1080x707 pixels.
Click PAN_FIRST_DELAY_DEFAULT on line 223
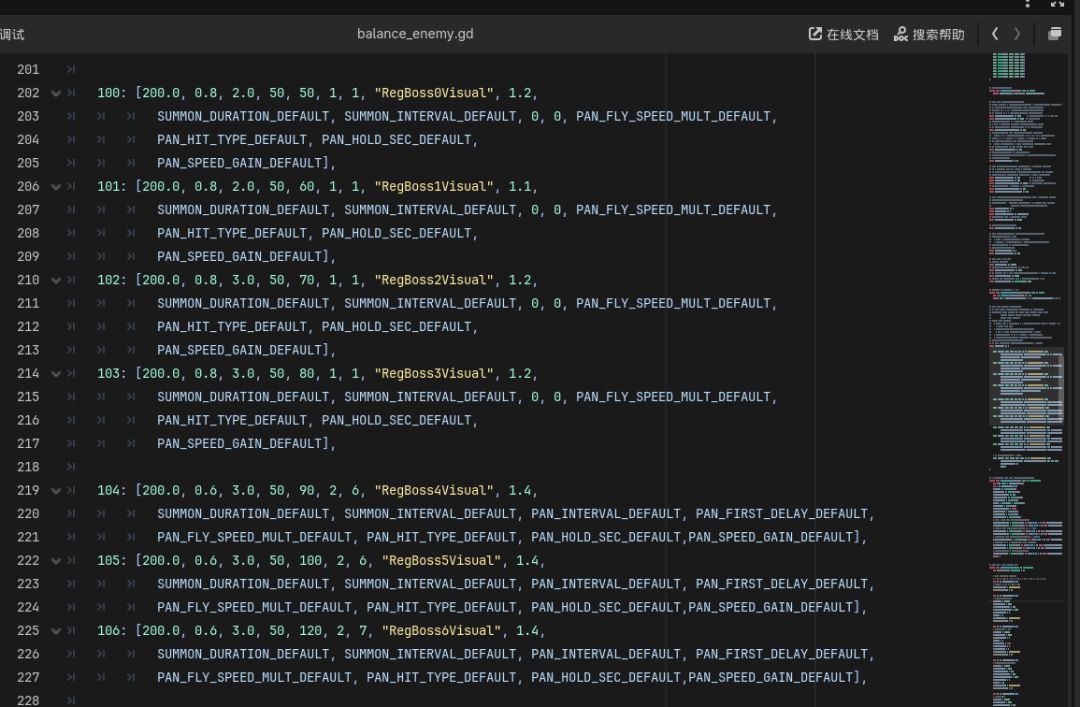[x=782, y=584]
